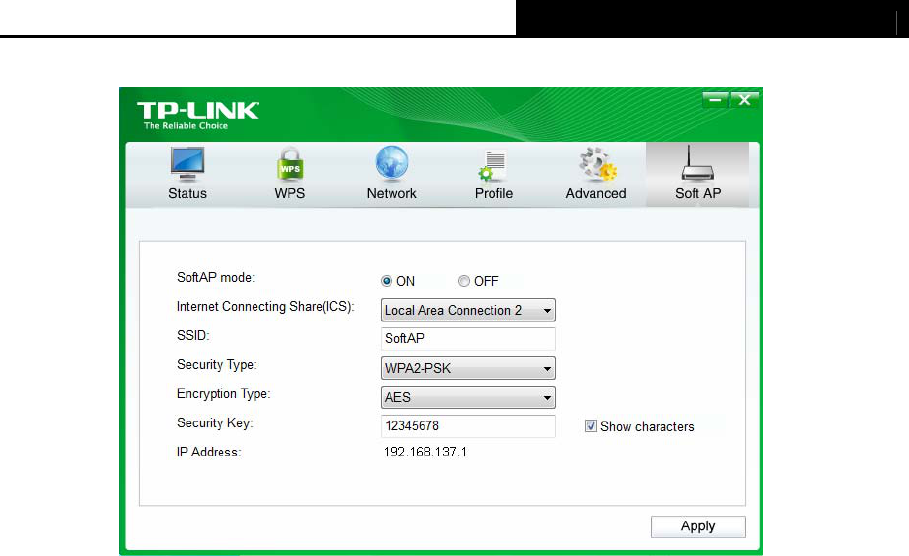
Task: Switch to the WPS tab label
Action: click(x=289, y=193)
